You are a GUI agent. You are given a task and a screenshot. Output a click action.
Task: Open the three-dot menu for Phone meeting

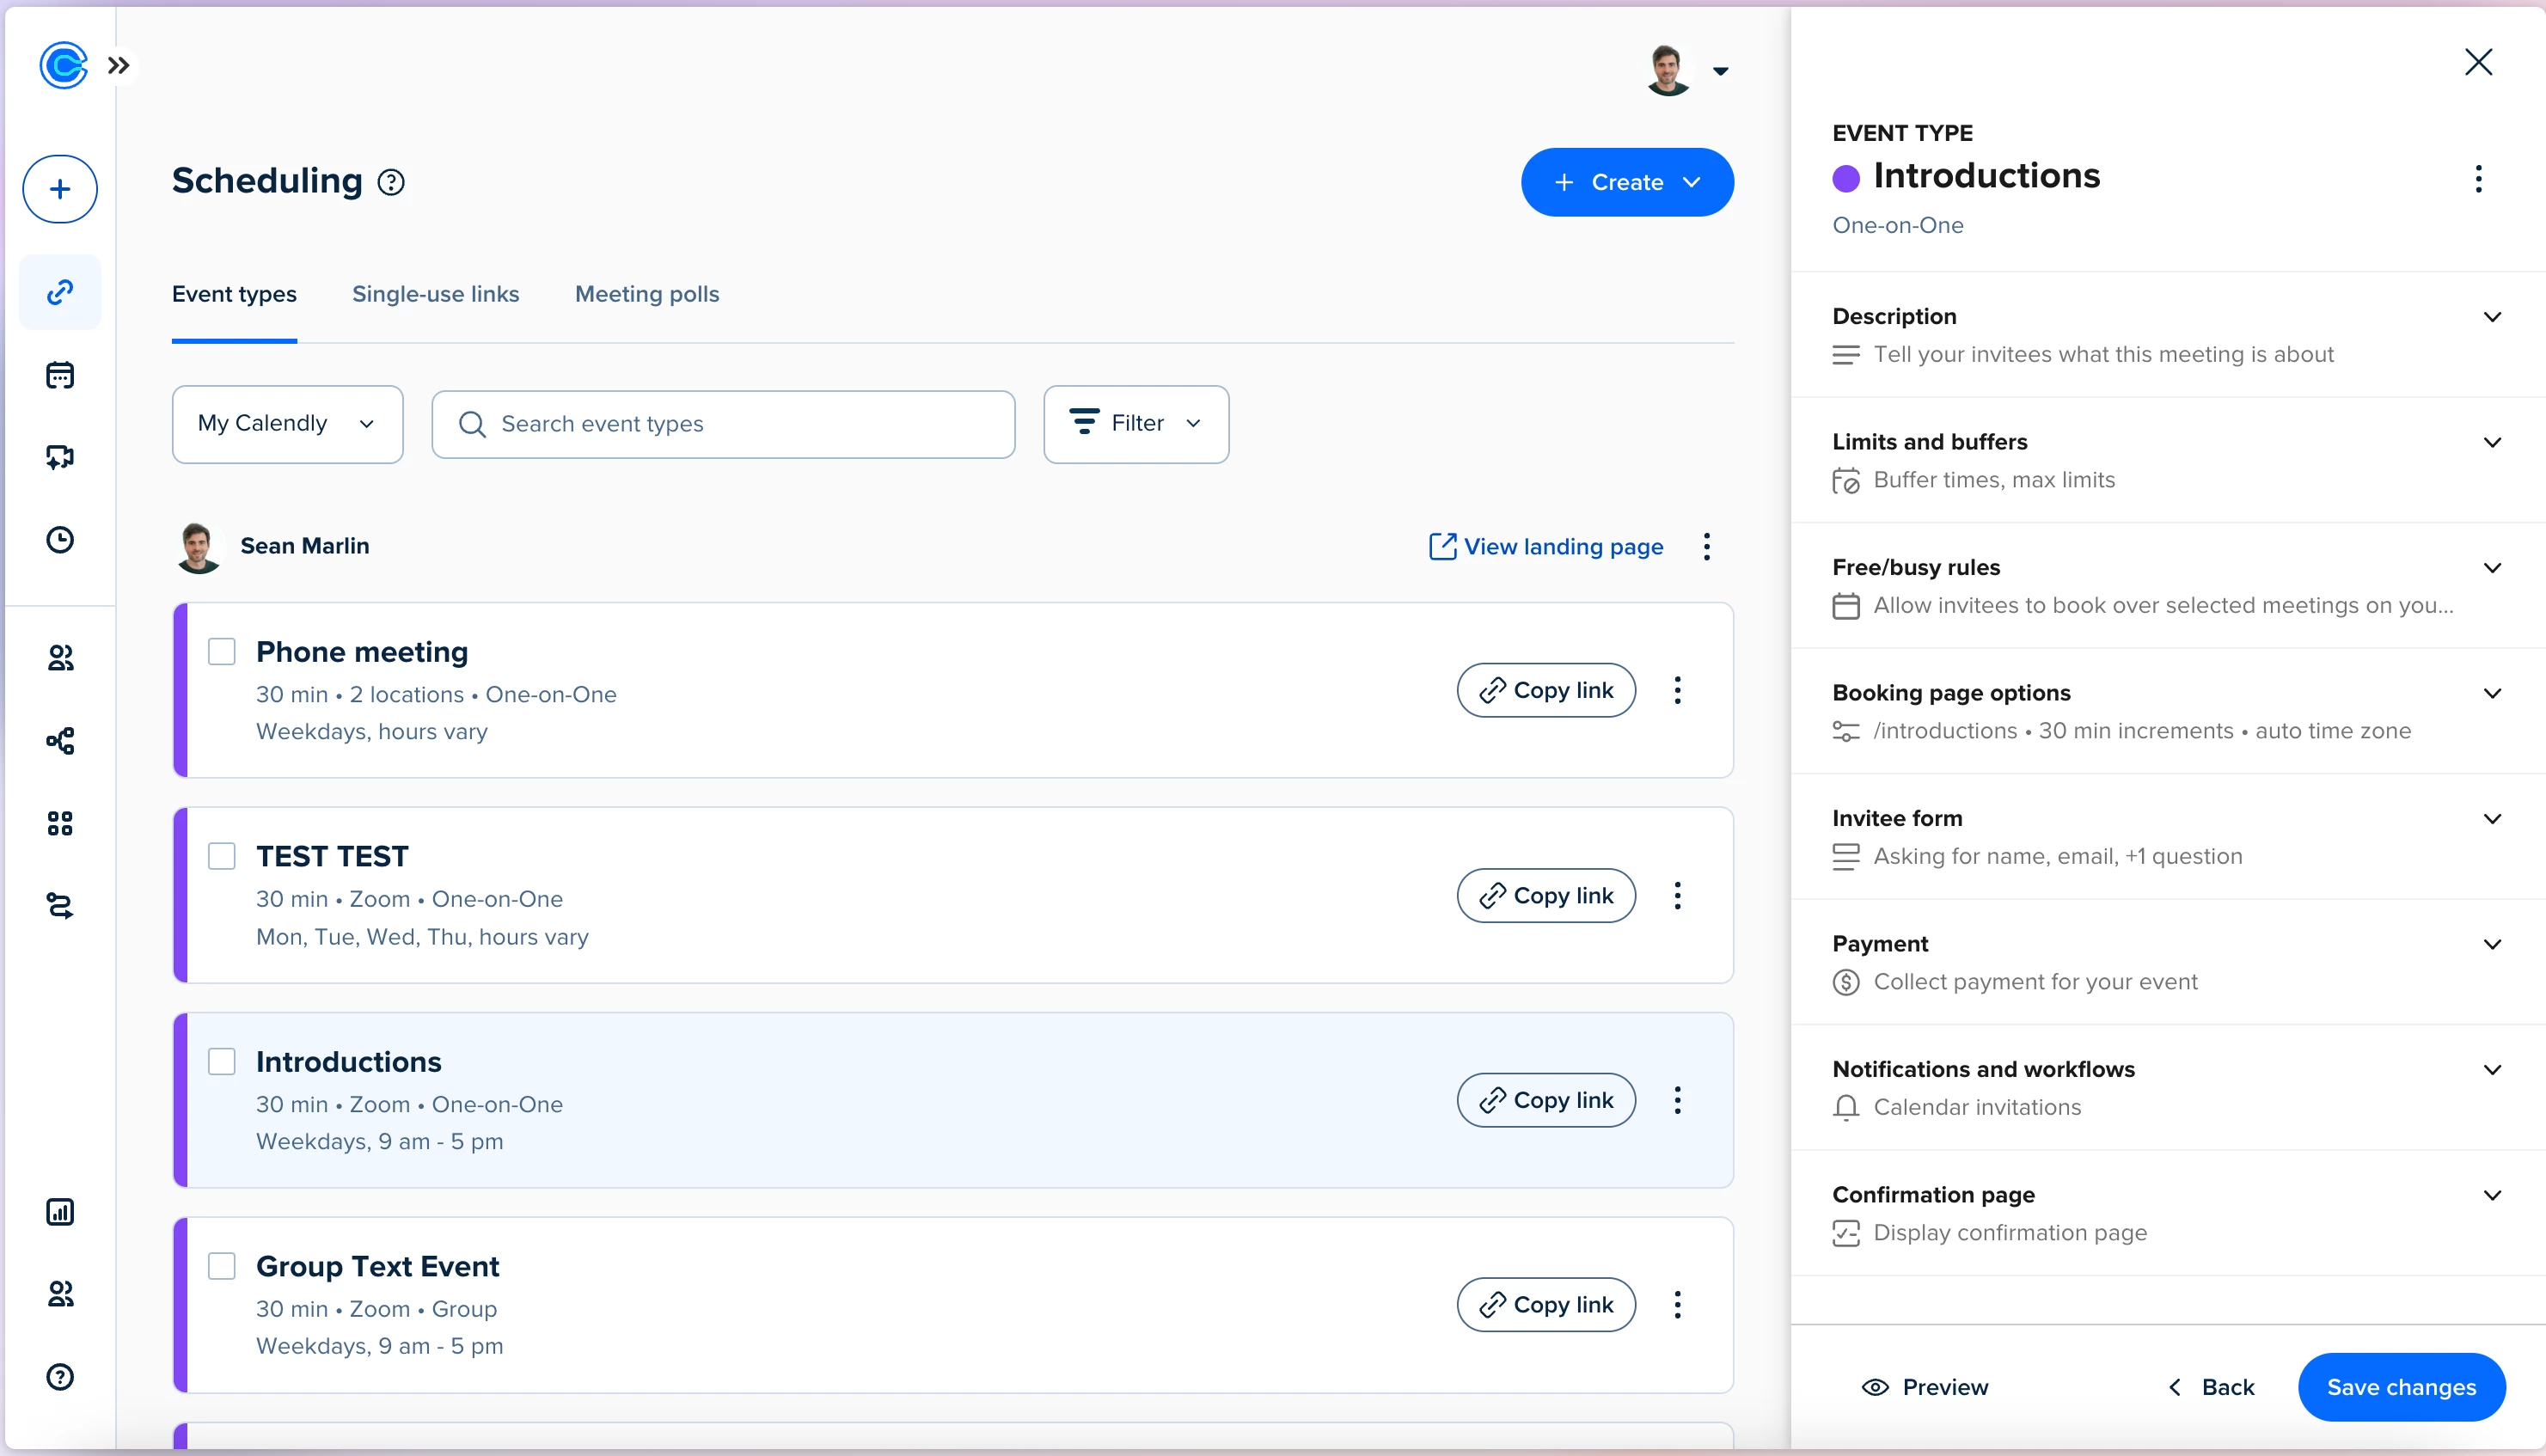pos(1677,690)
